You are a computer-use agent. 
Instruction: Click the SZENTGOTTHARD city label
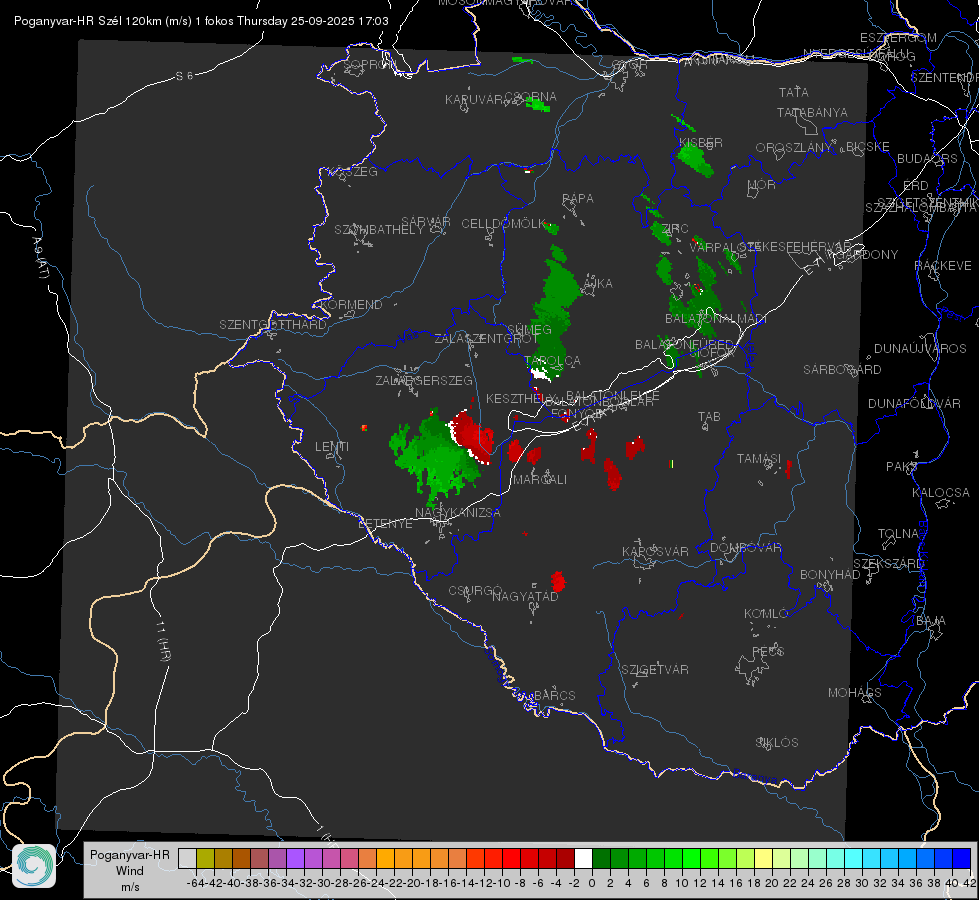click(x=273, y=325)
